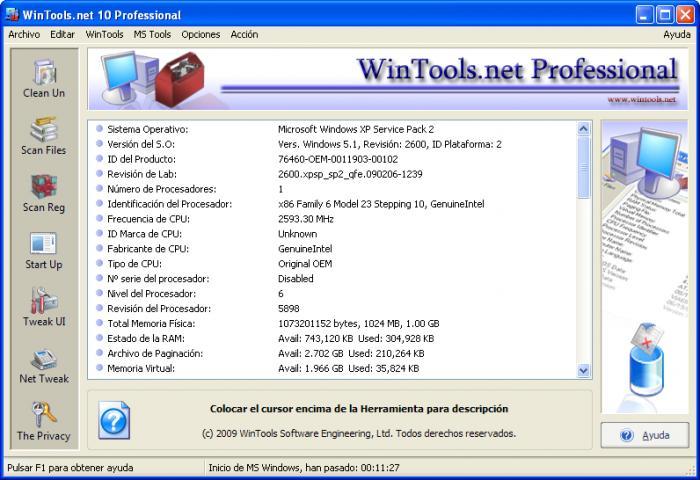Click the value Microsoft Windows XP Service Pack 2
The height and width of the screenshot is (480, 700).
356,129
